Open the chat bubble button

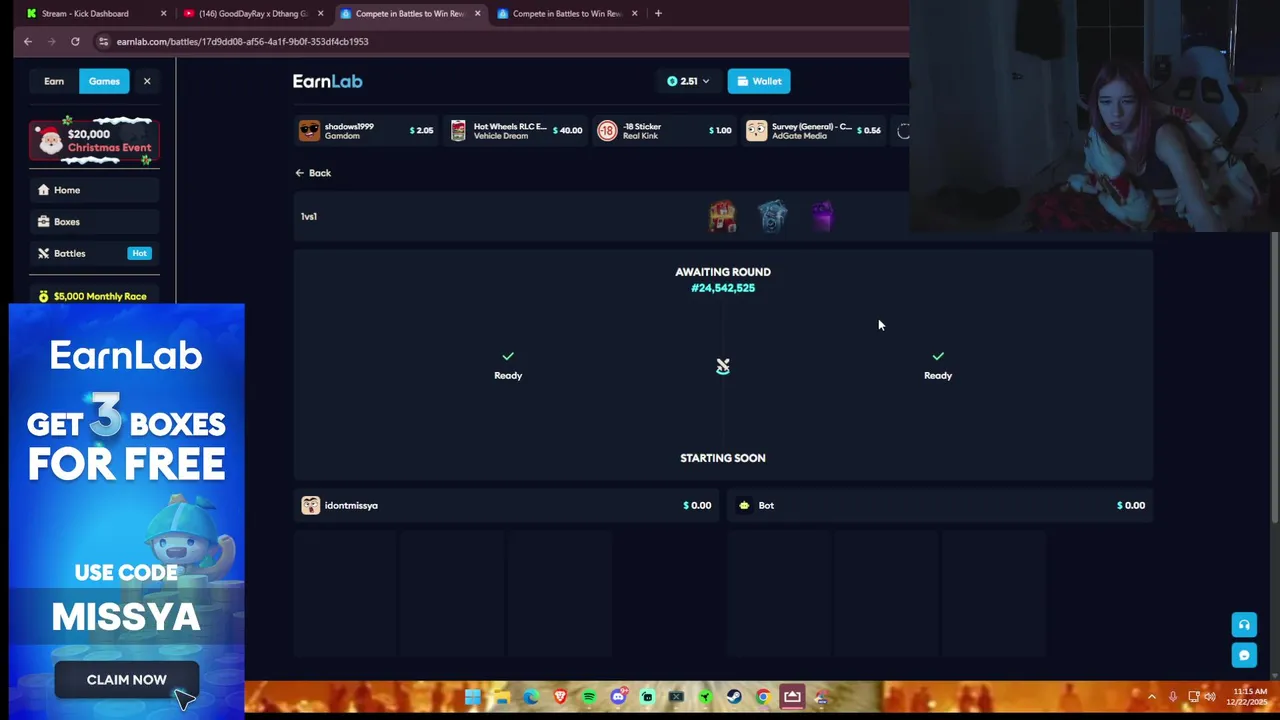1244,656
